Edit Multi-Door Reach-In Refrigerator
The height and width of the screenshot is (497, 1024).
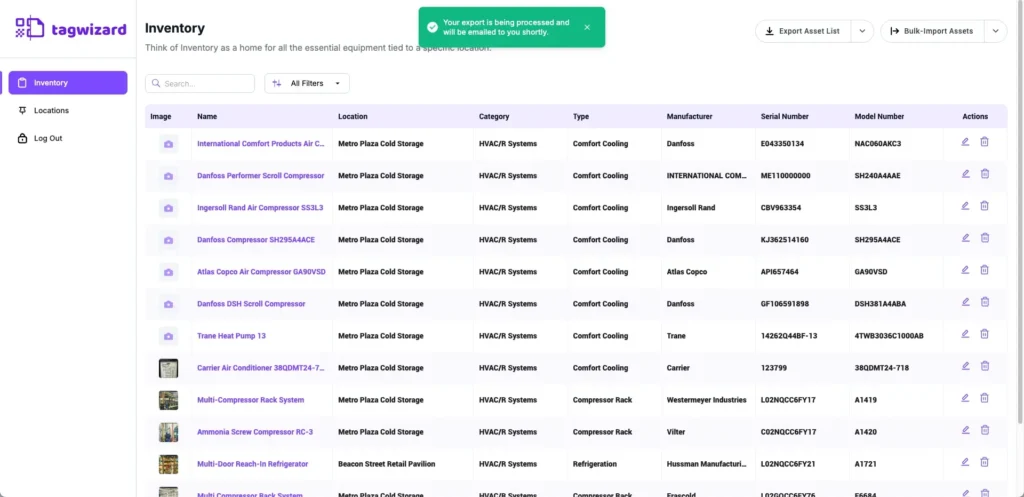[965, 462]
